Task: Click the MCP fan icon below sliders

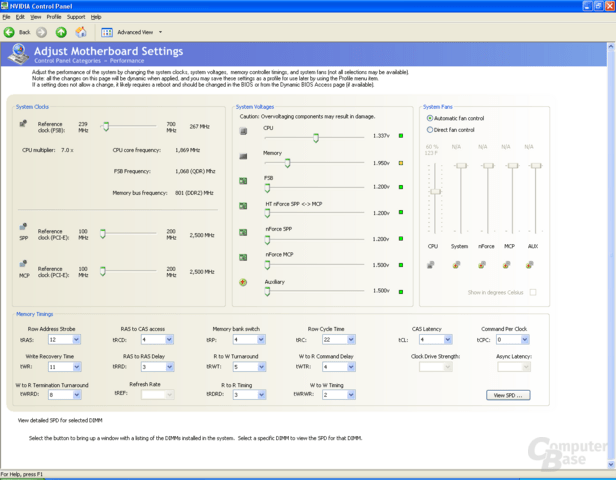Action: [506, 265]
